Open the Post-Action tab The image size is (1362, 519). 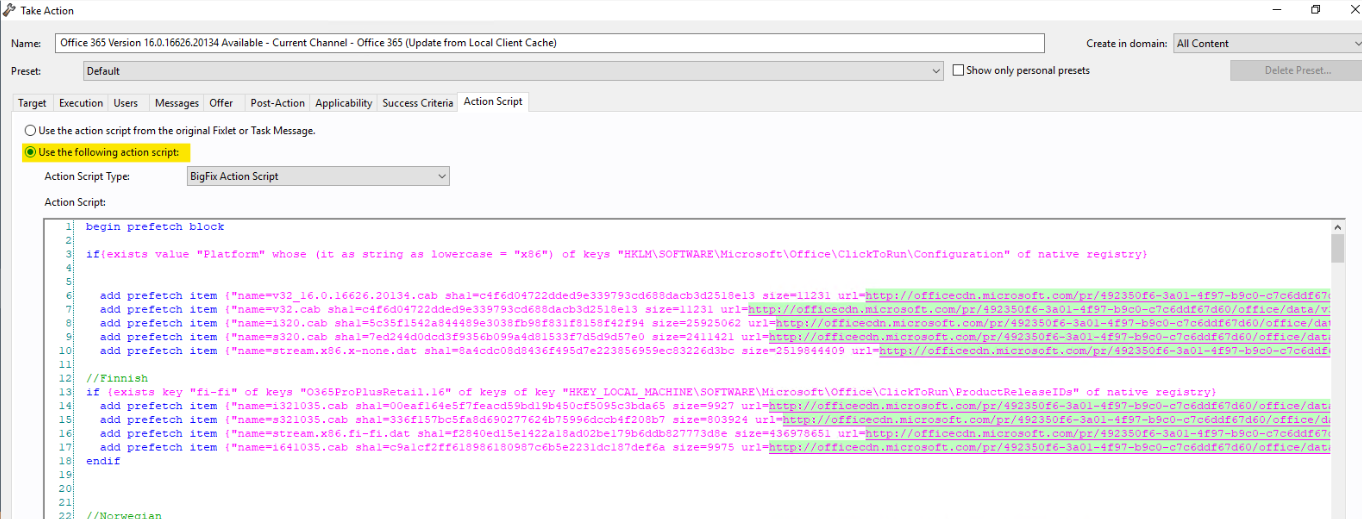(x=278, y=103)
